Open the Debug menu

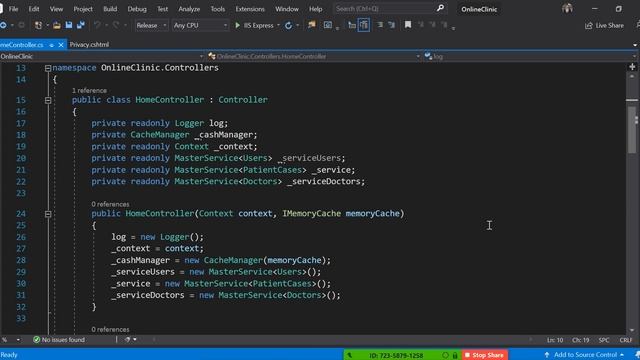click(137, 9)
